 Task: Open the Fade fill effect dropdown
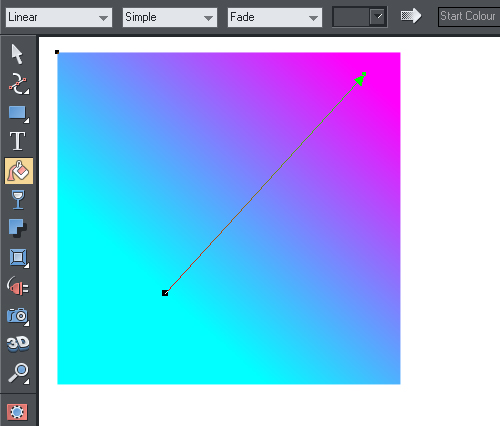pyautogui.click(x=275, y=17)
